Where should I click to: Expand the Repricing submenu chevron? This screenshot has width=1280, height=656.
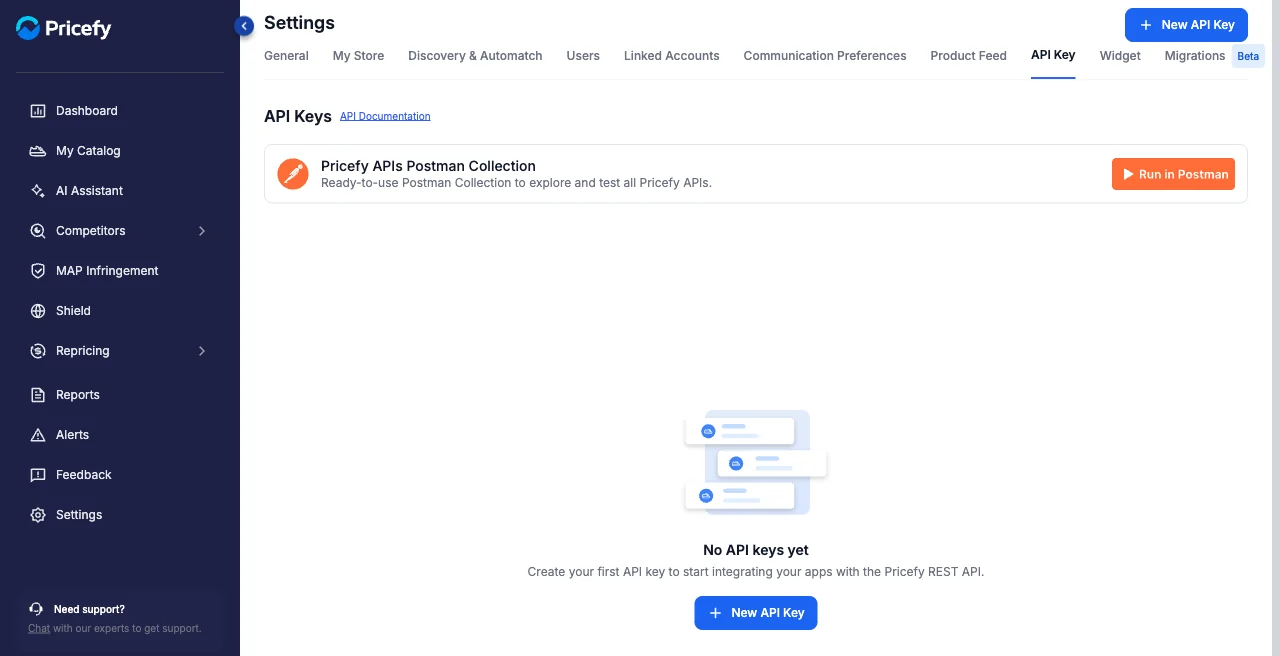pyautogui.click(x=202, y=351)
